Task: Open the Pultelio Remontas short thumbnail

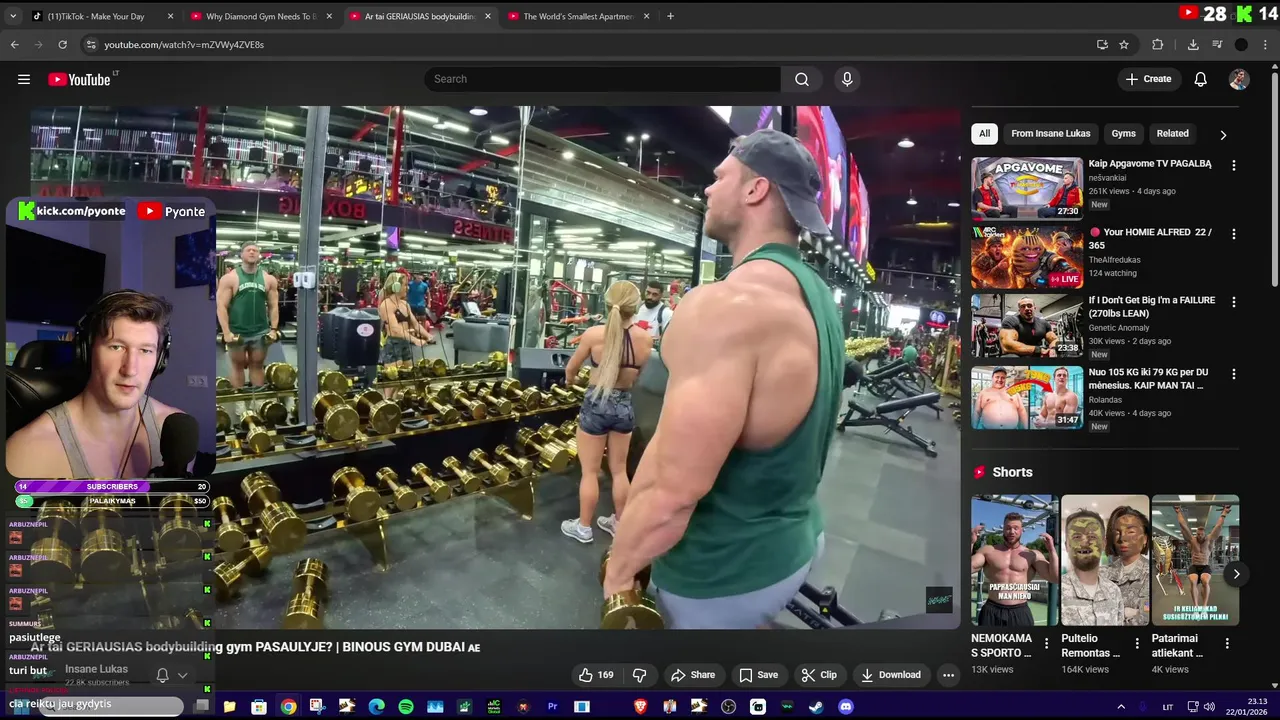Action: 1105,560
